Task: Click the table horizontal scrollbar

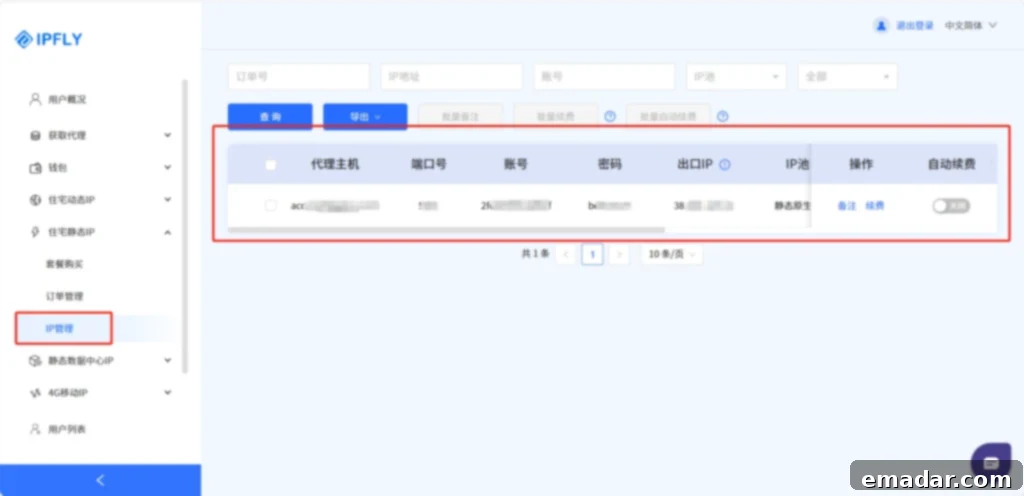Action: tap(446, 230)
